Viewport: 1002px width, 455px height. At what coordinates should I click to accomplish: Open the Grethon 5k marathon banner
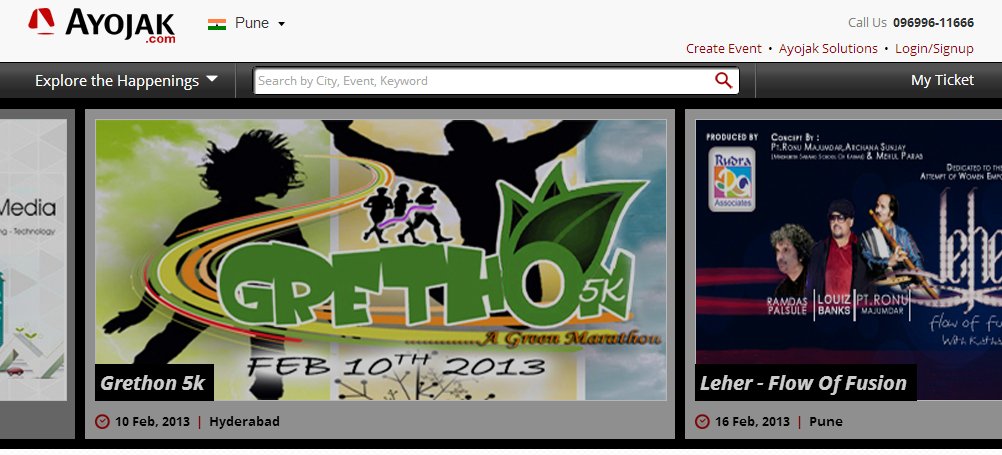point(380,260)
